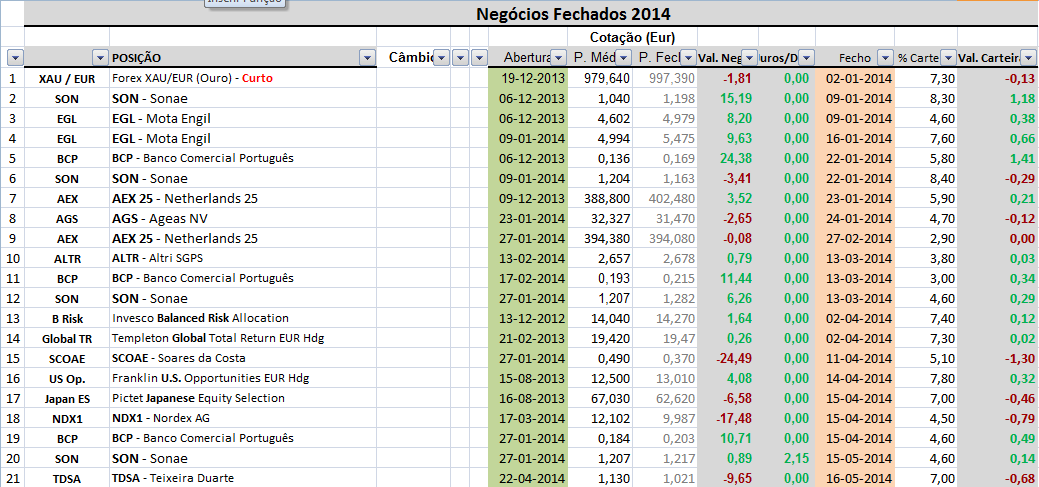Open the P. Médio filter dropdown
1039x487 pixels.
pos(624,58)
